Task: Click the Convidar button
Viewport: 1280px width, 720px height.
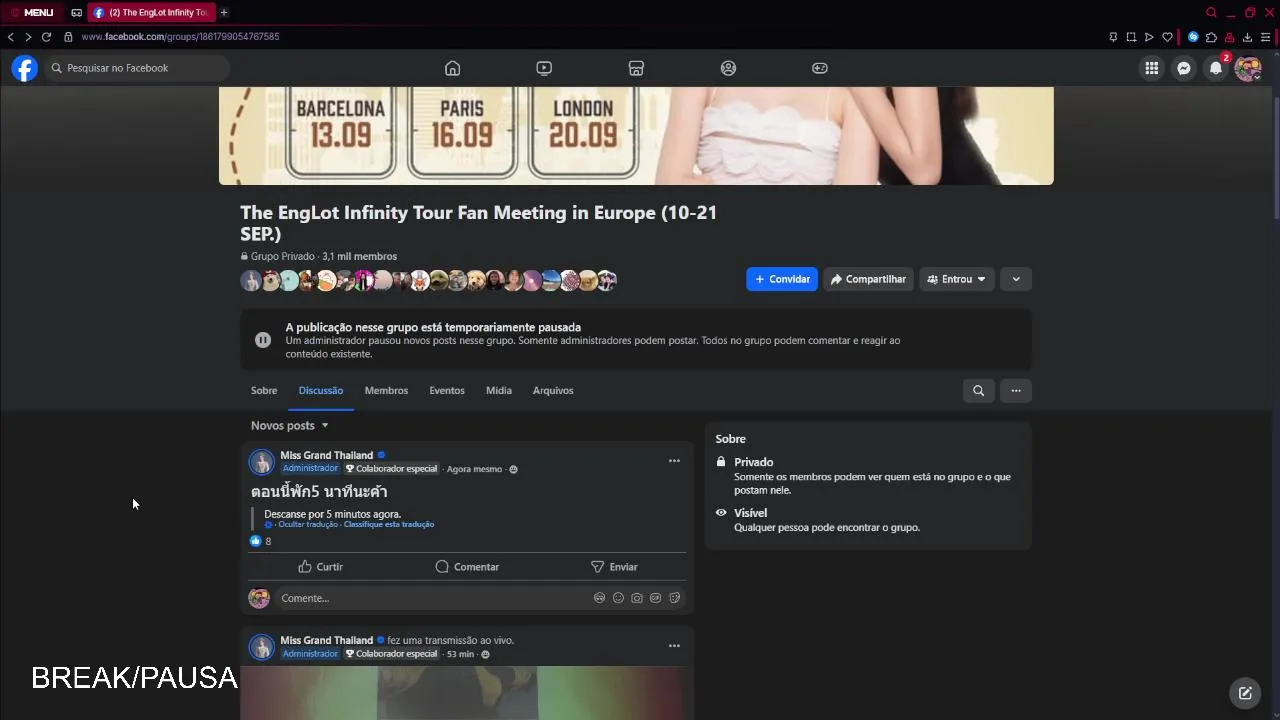Action: point(782,279)
